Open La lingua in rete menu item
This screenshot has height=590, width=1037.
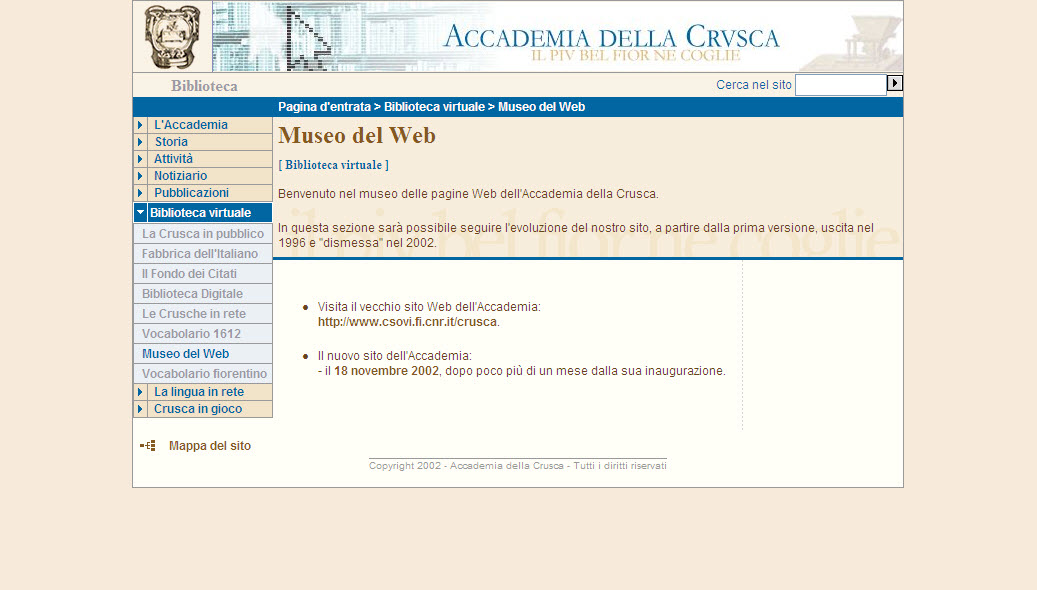pyautogui.click(x=199, y=392)
